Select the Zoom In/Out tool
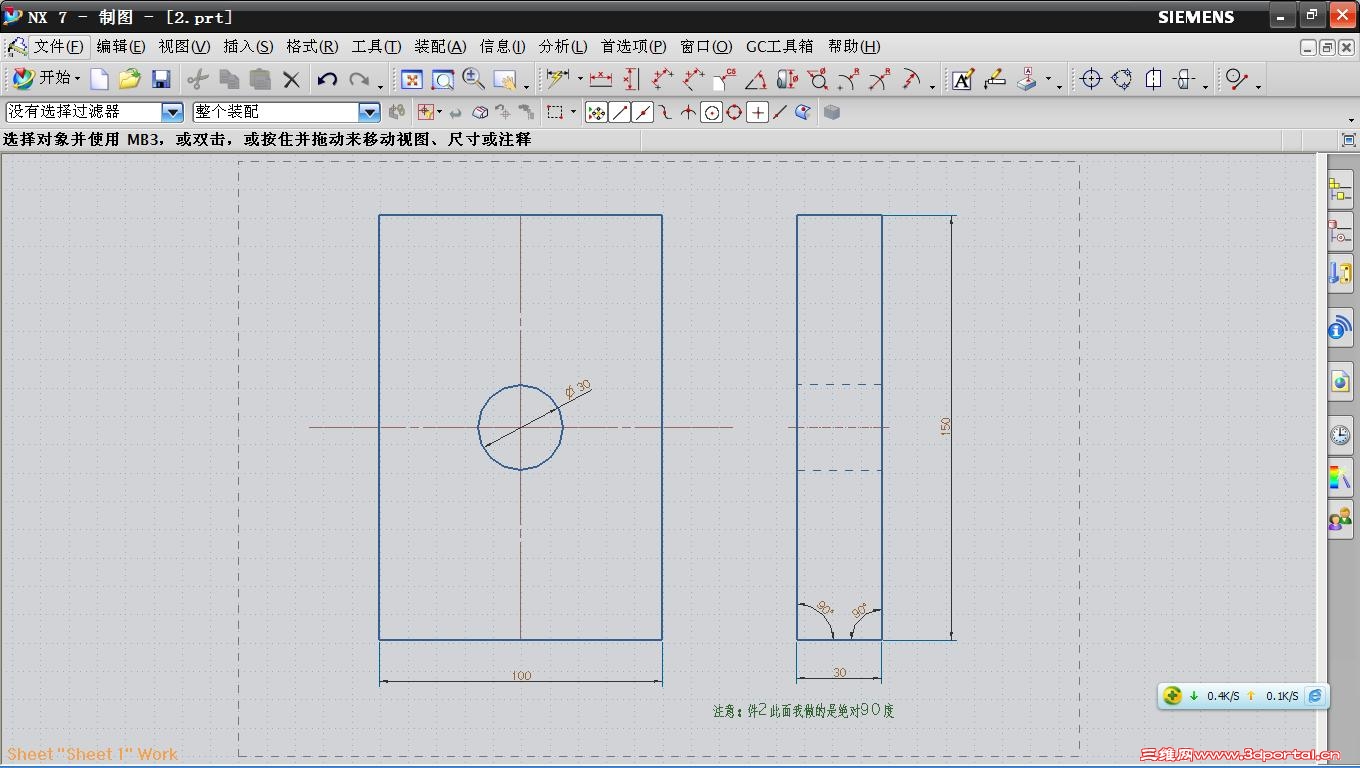 pyautogui.click(x=474, y=79)
